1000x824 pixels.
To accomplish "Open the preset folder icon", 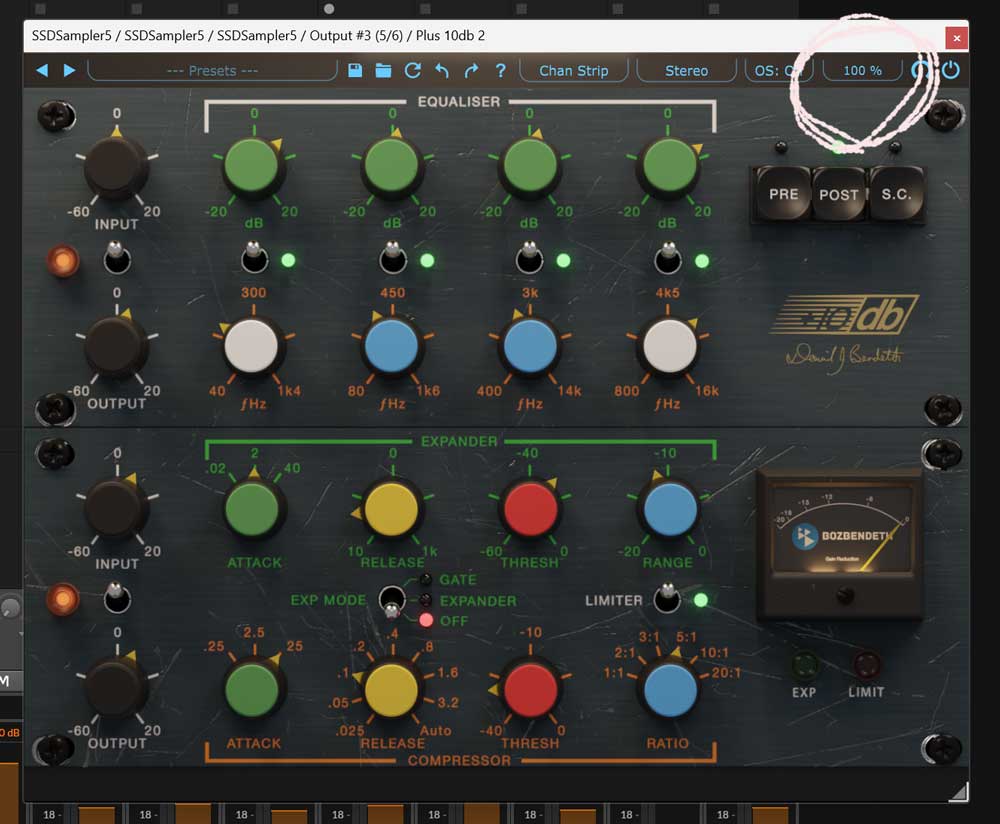I will point(383,70).
